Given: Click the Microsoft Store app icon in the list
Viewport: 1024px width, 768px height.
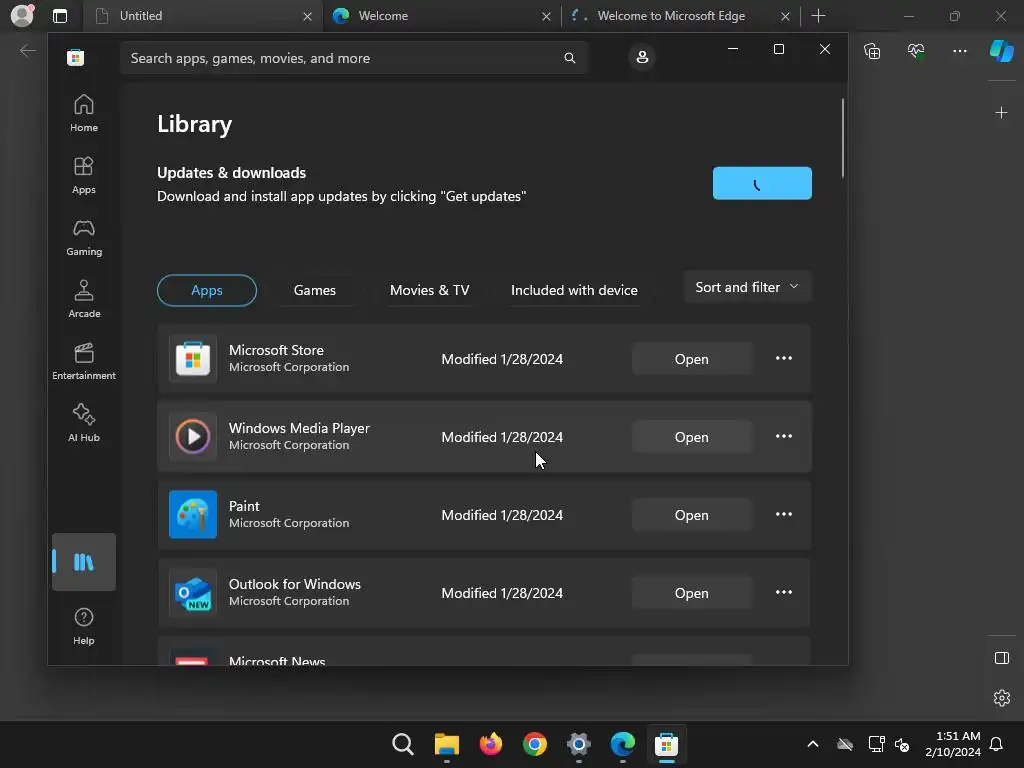Looking at the screenshot, I should [193, 359].
